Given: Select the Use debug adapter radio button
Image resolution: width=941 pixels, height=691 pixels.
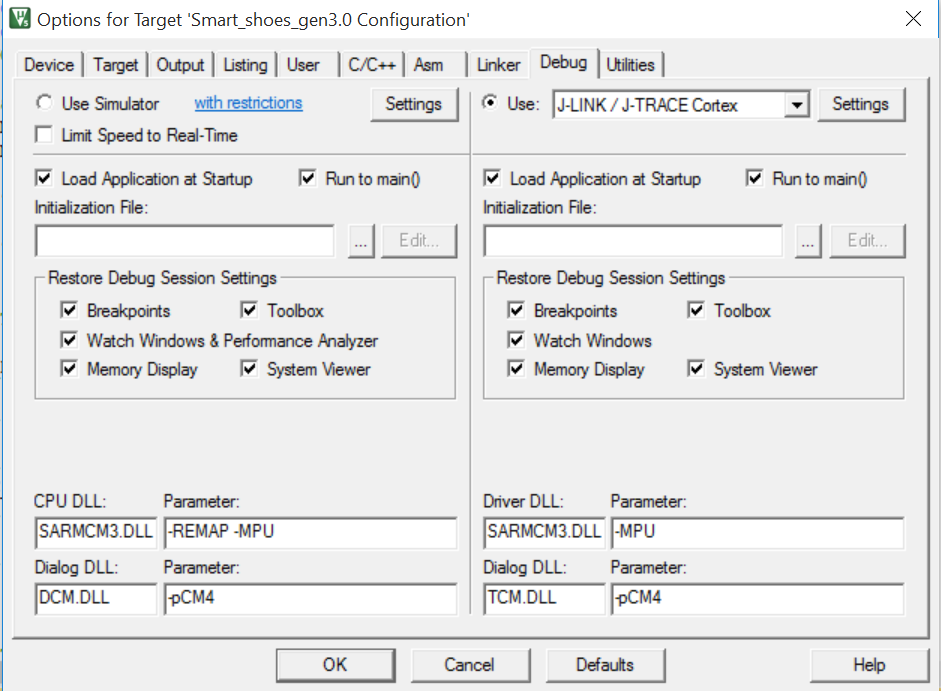Looking at the screenshot, I should 490,103.
